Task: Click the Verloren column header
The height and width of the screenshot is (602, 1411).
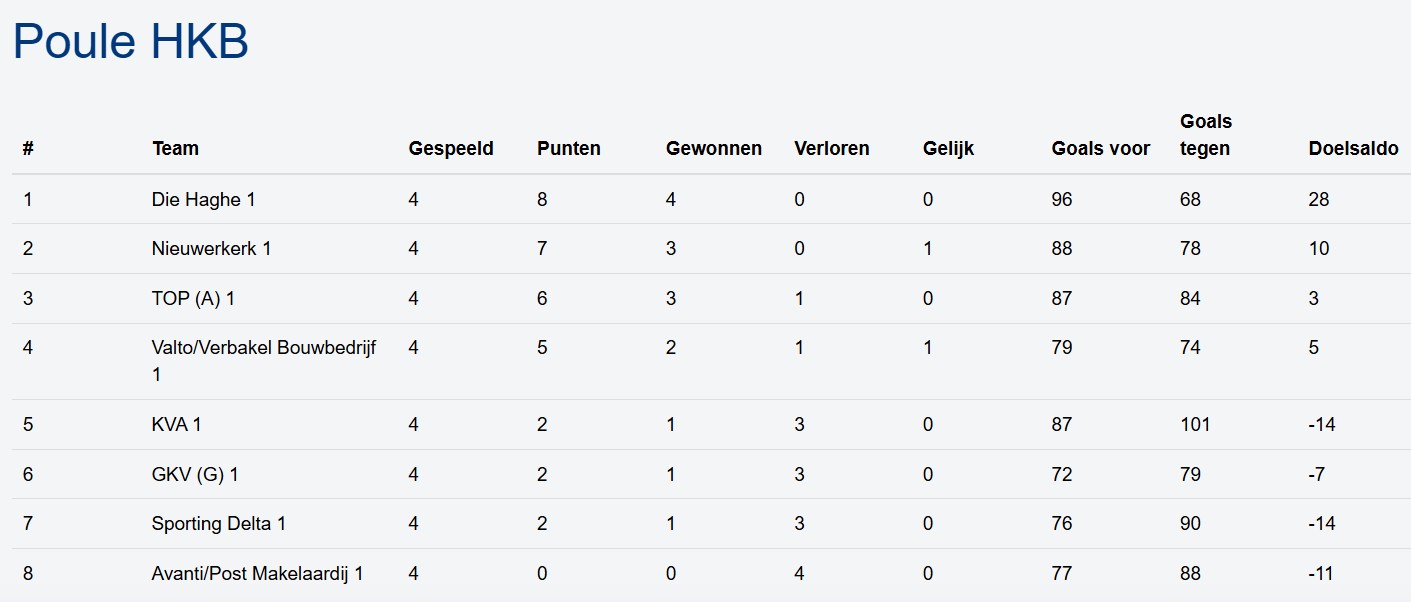Action: (832, 149)
